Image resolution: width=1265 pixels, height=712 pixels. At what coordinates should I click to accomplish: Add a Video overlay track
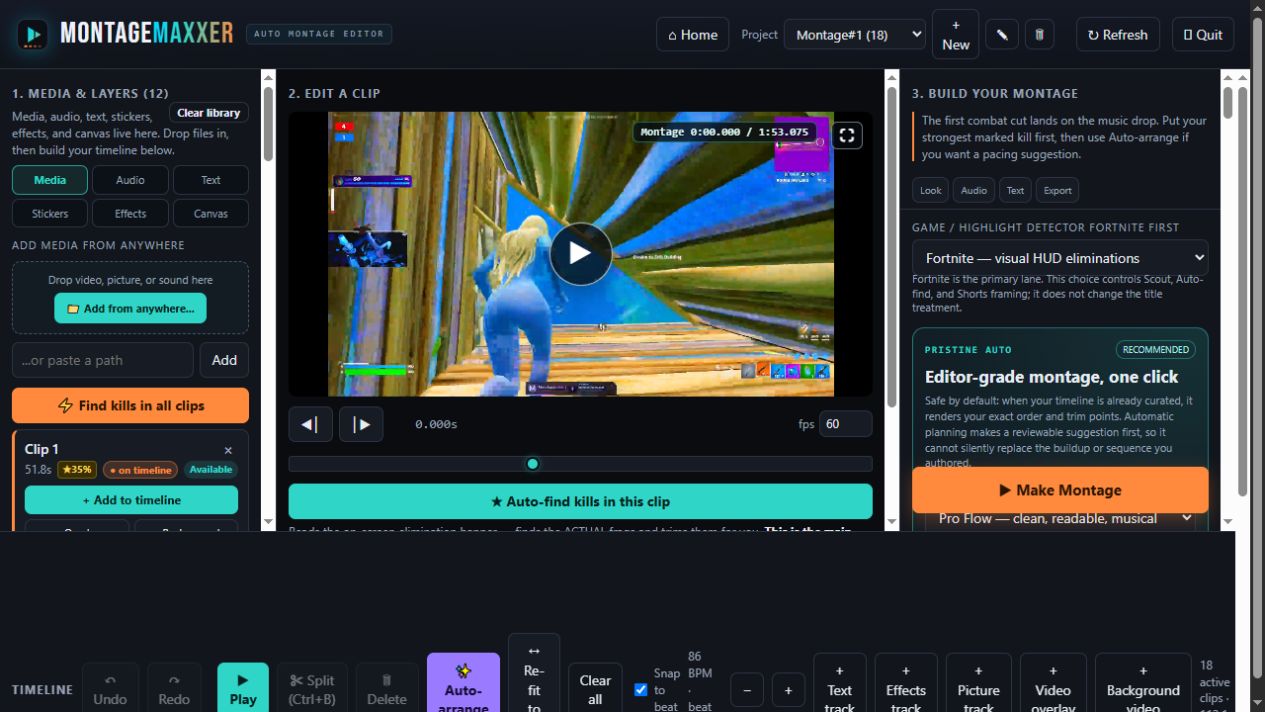coord(1053,685)
